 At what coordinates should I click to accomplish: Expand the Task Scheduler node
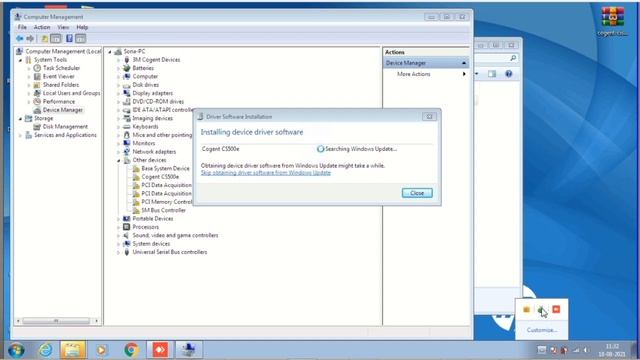tap(29, 68)
